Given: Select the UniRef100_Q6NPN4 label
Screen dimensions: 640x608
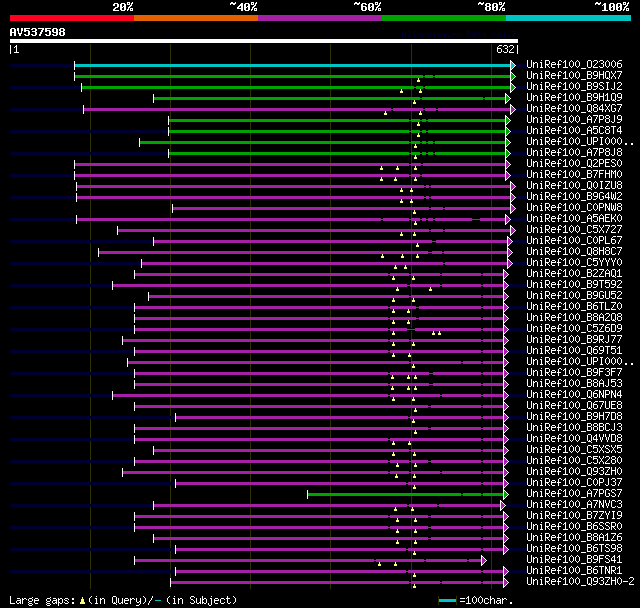Looking at the screenshot, I should [574, 395].
